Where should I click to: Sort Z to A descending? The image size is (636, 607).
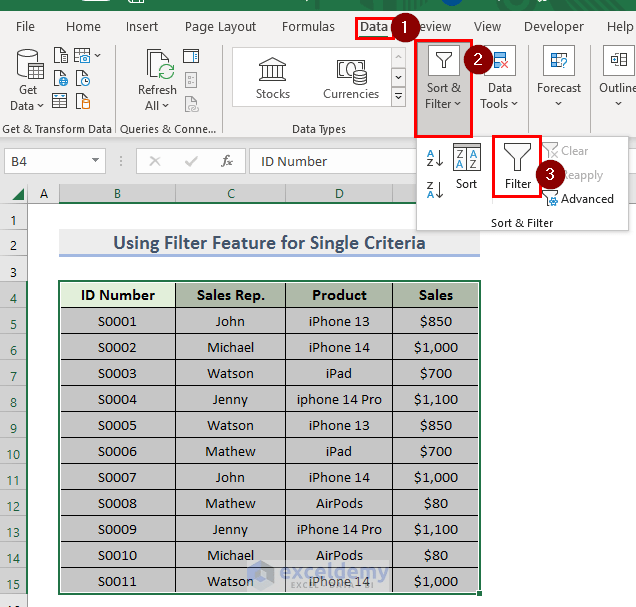tap(435, 189)
